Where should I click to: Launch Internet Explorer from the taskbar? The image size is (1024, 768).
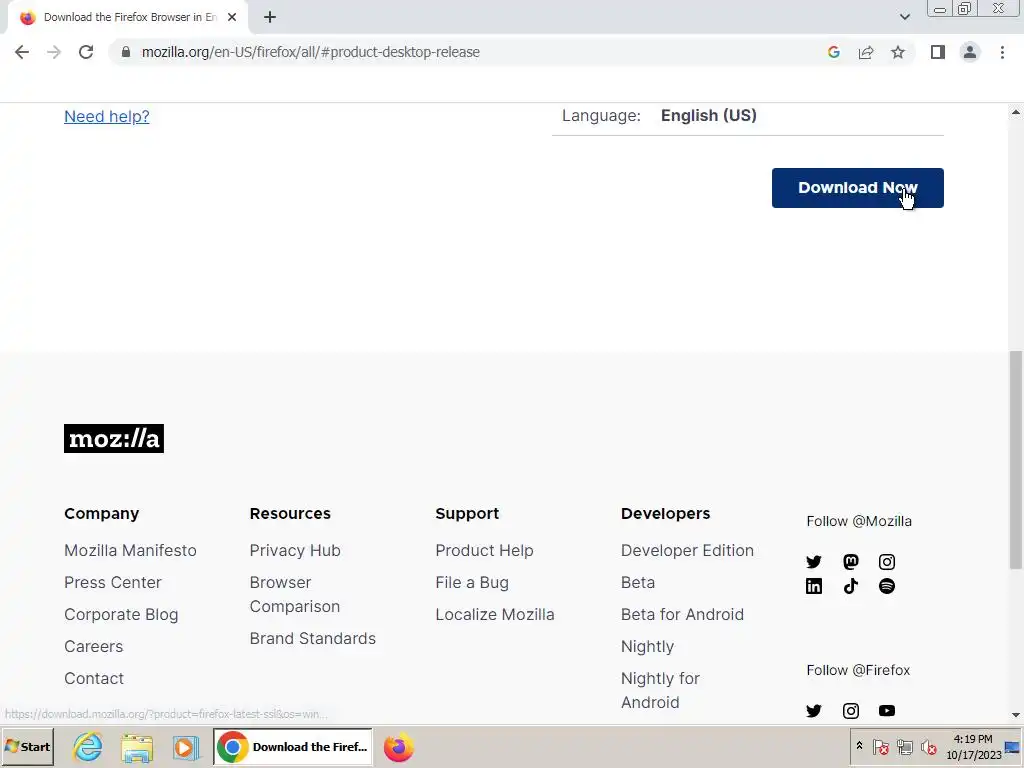point(88,746)
